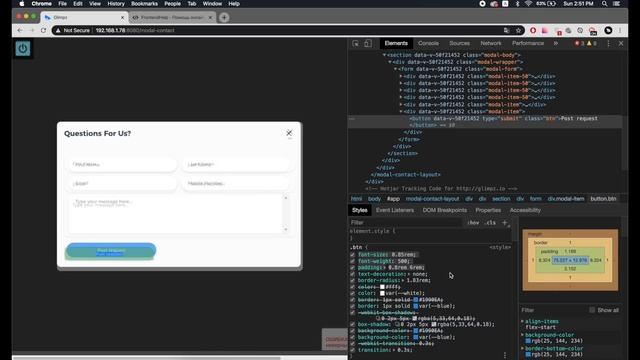Submit the Post request button in modal
This screenshot has width=640, height=360.
[x=111, y=251]
